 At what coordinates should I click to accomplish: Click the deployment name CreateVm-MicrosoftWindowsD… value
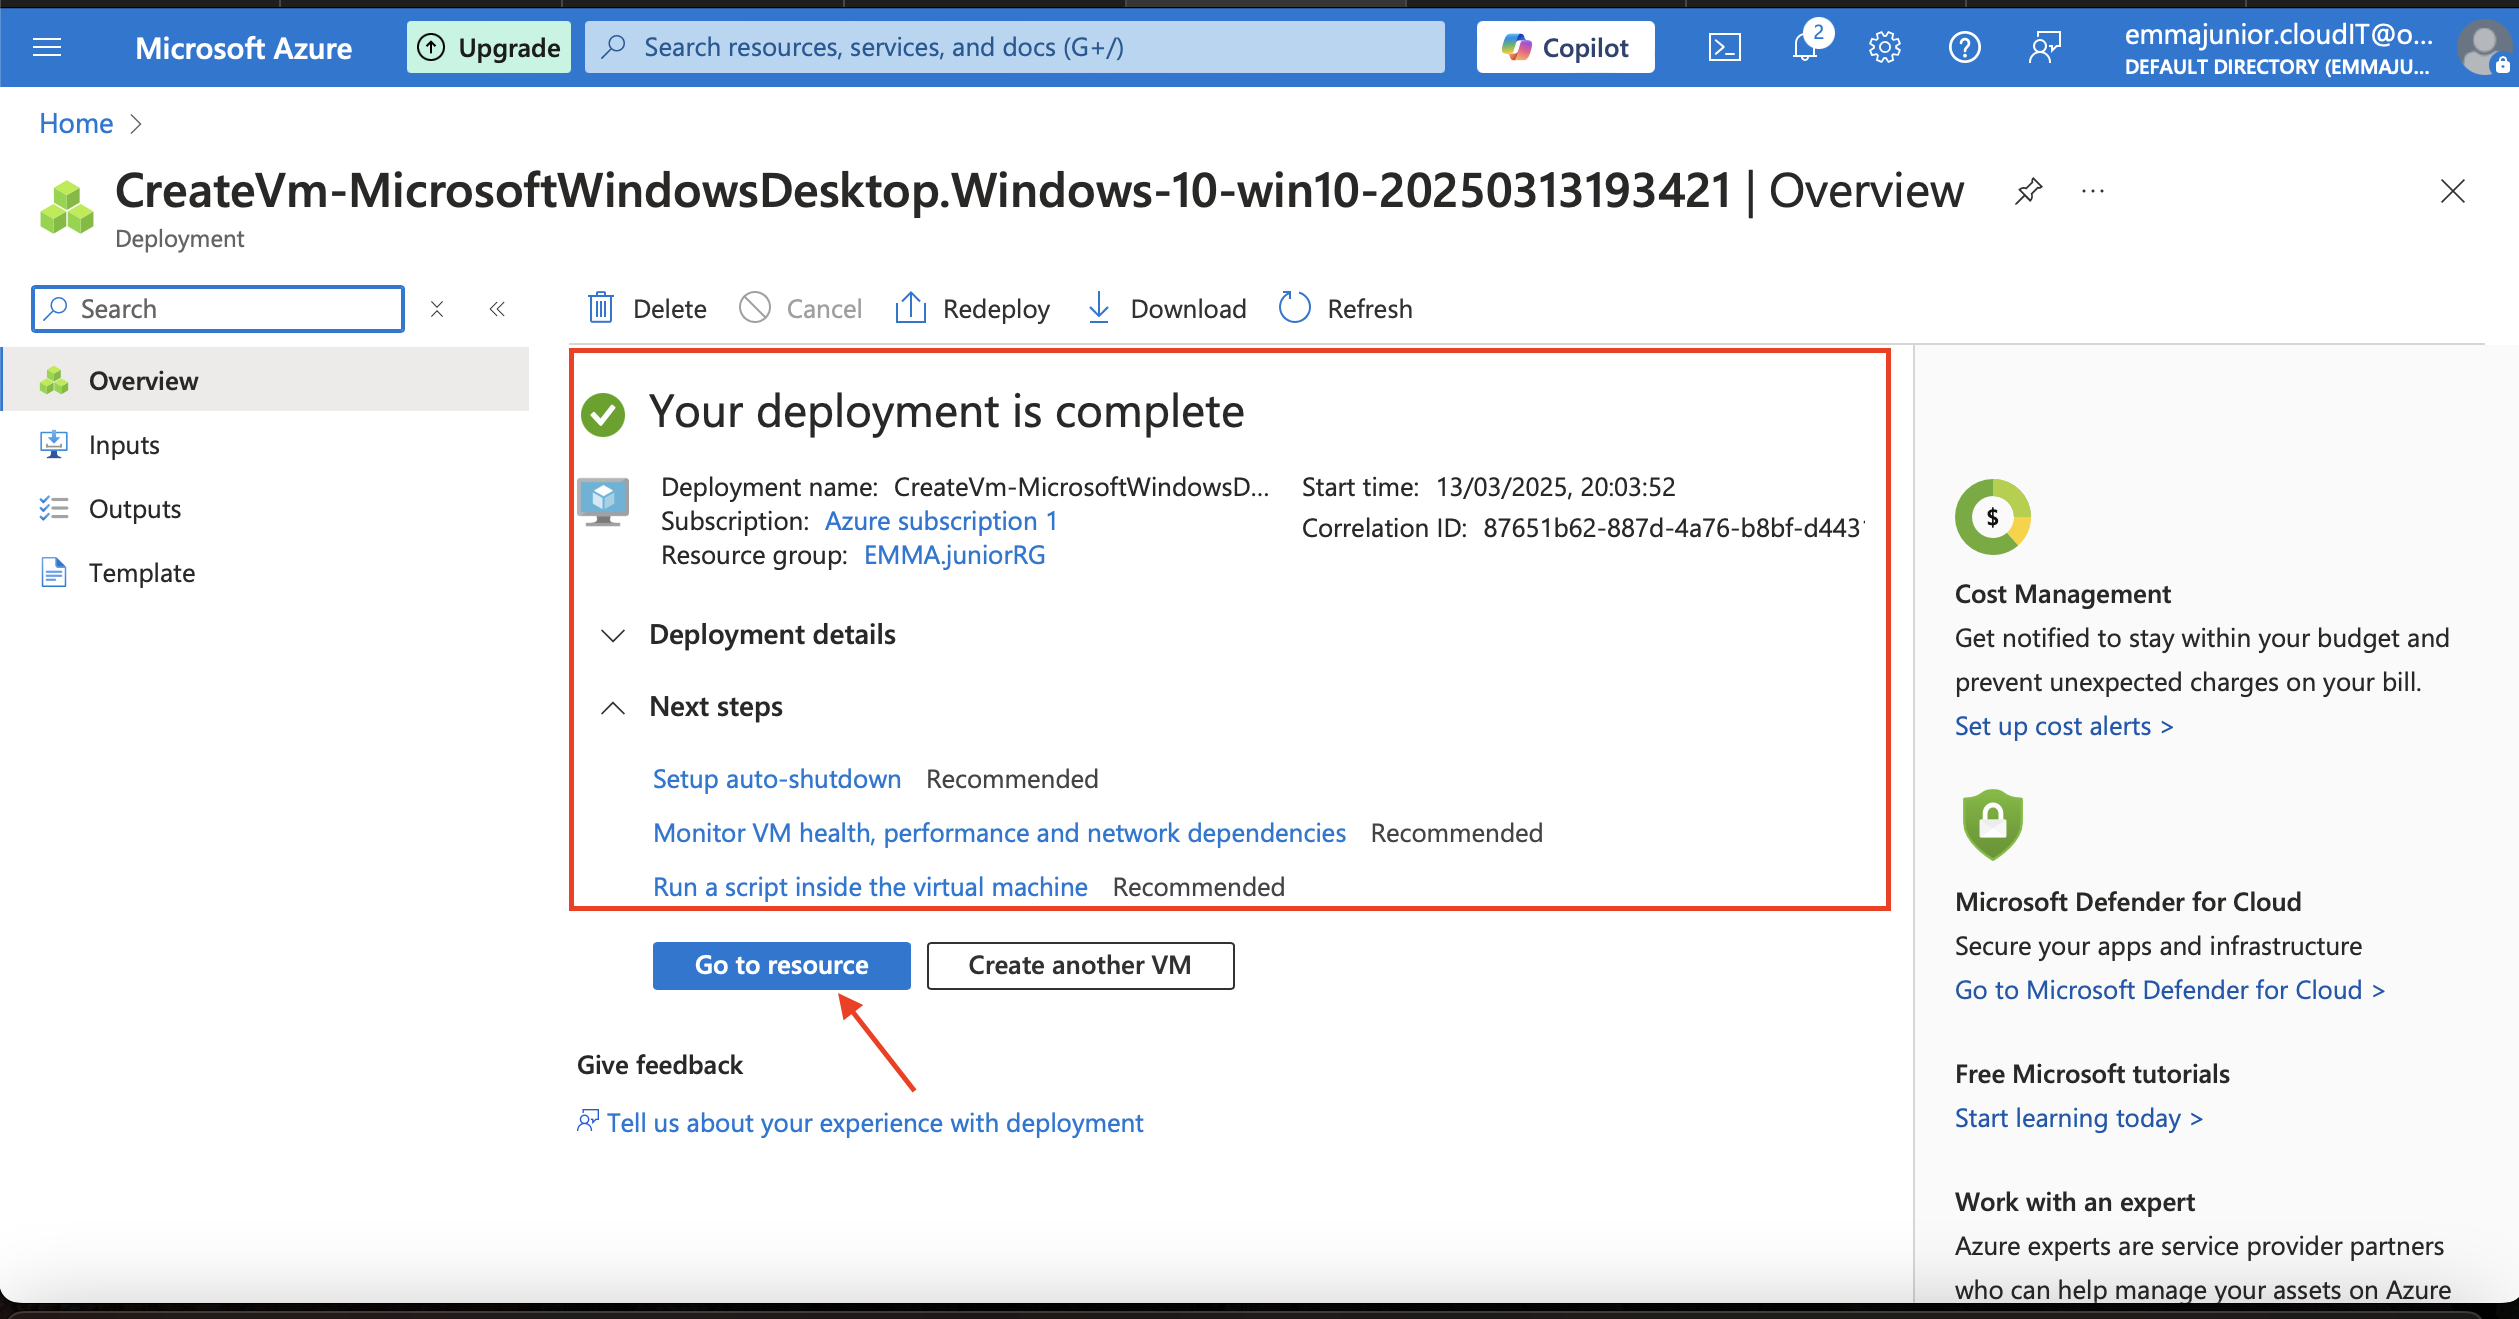1081,486
